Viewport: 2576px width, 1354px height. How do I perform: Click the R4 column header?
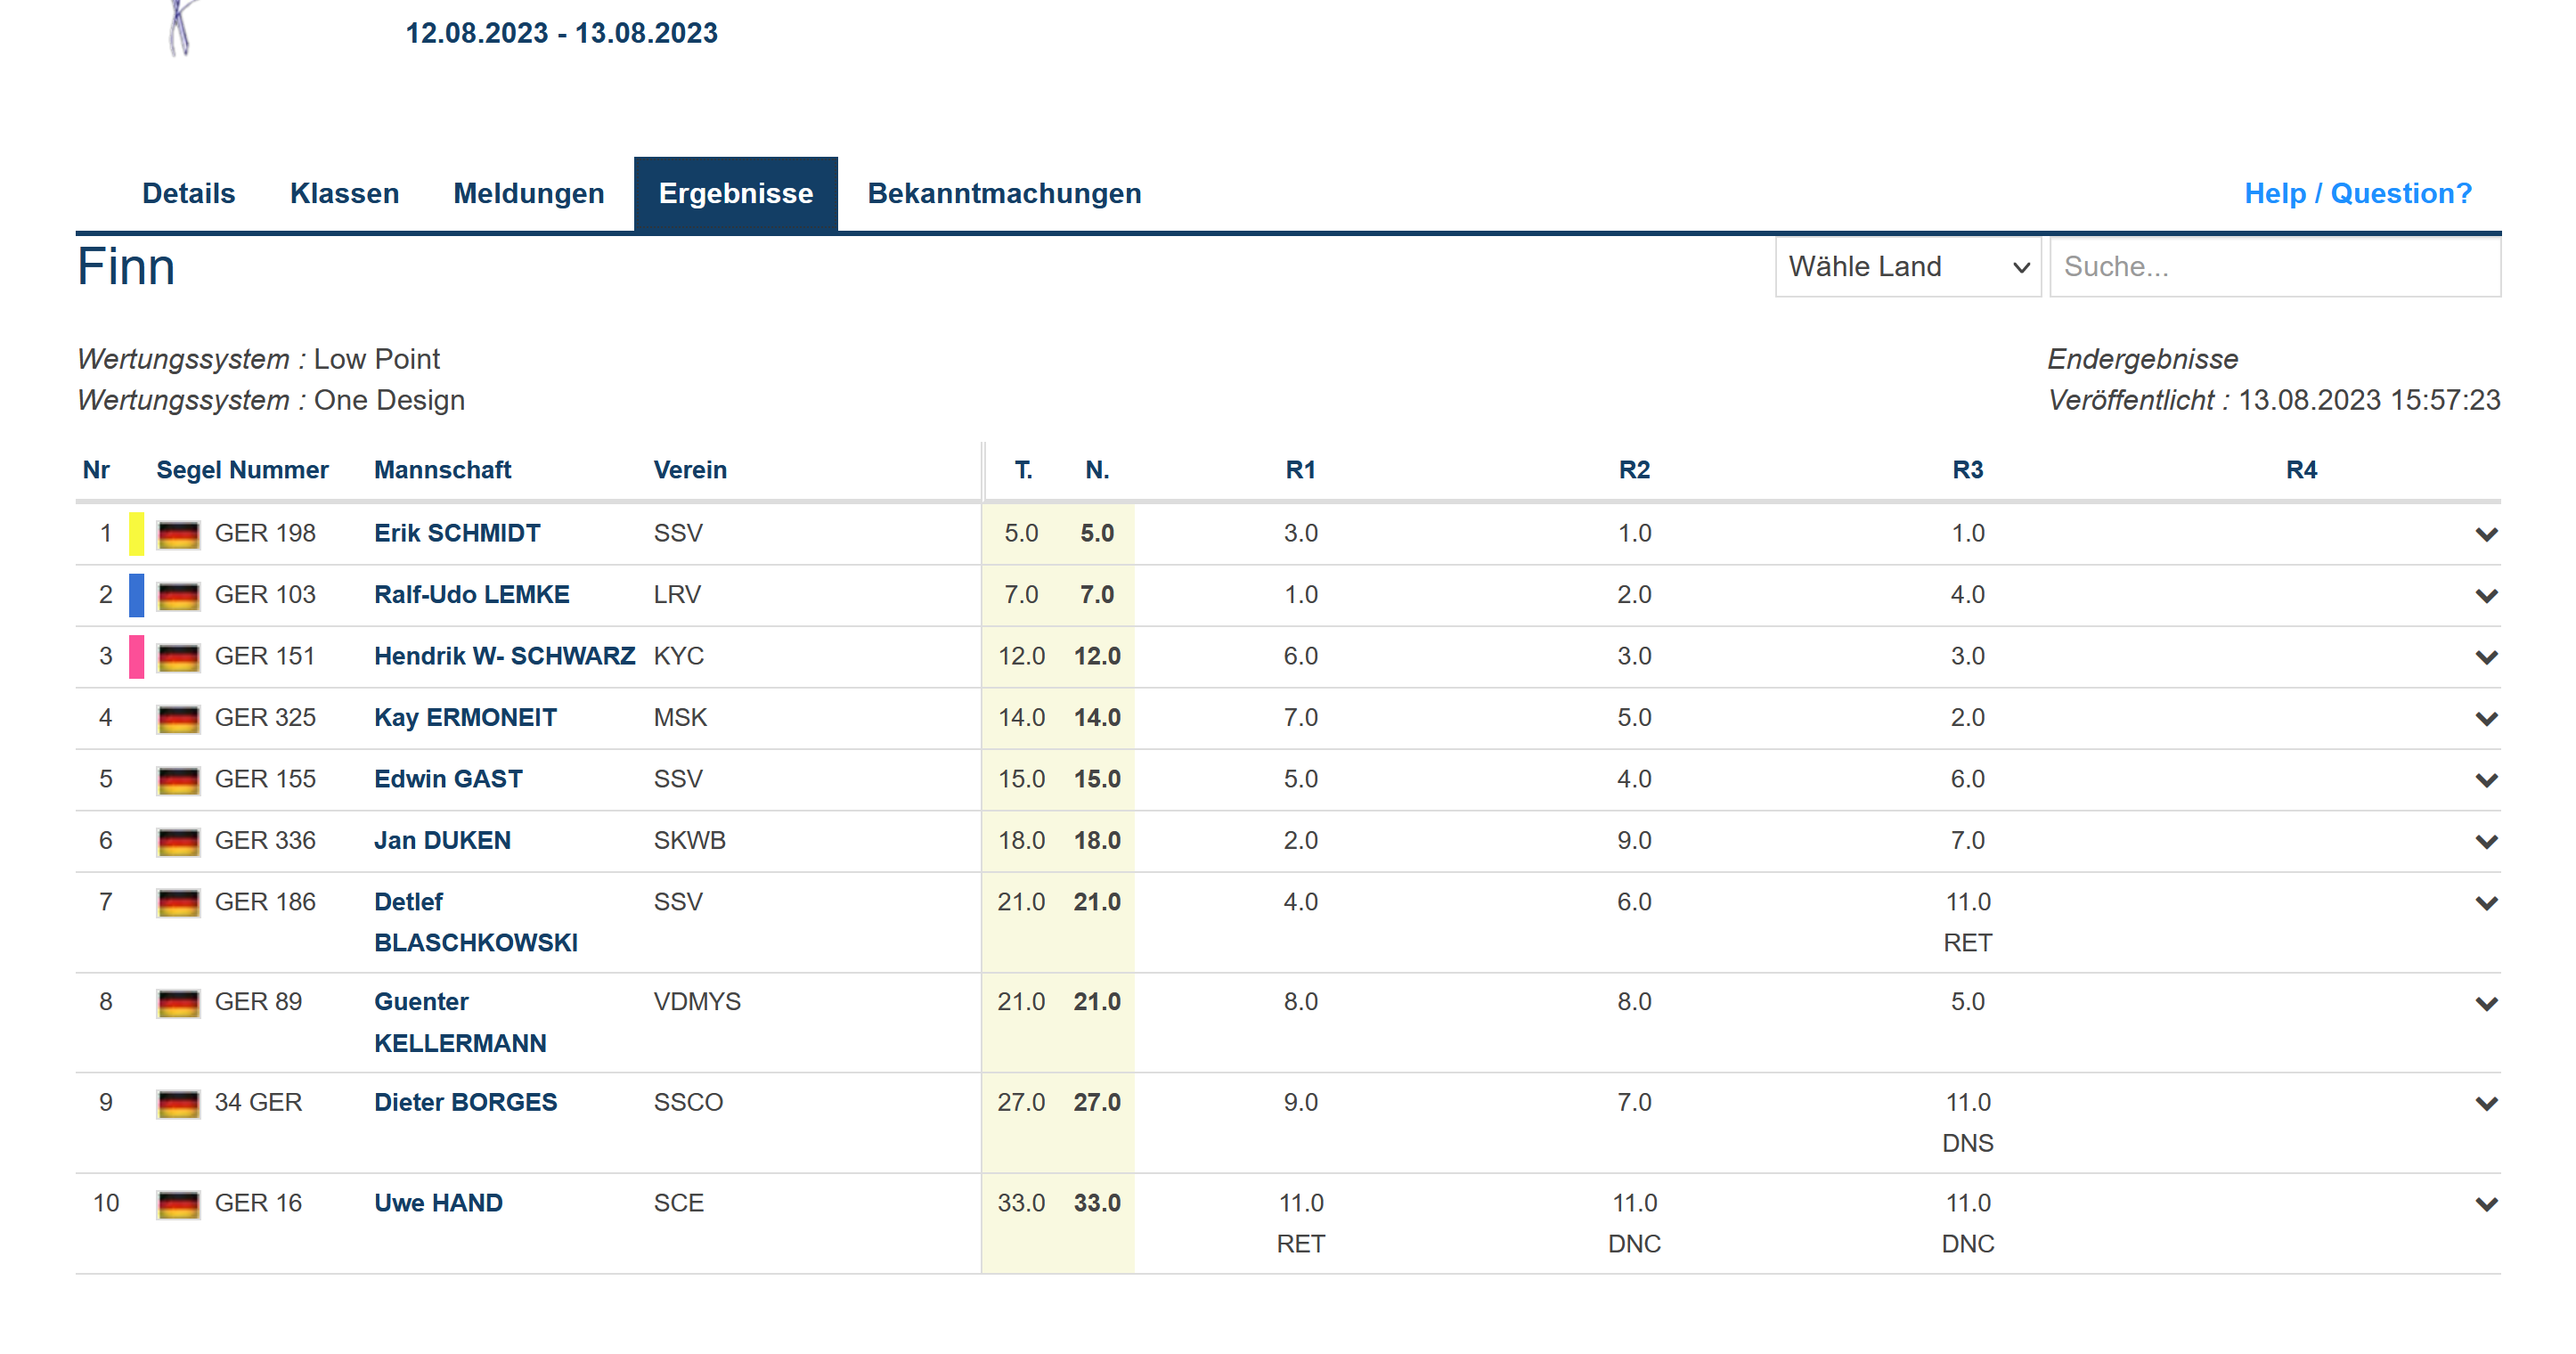click(2301, 469)
